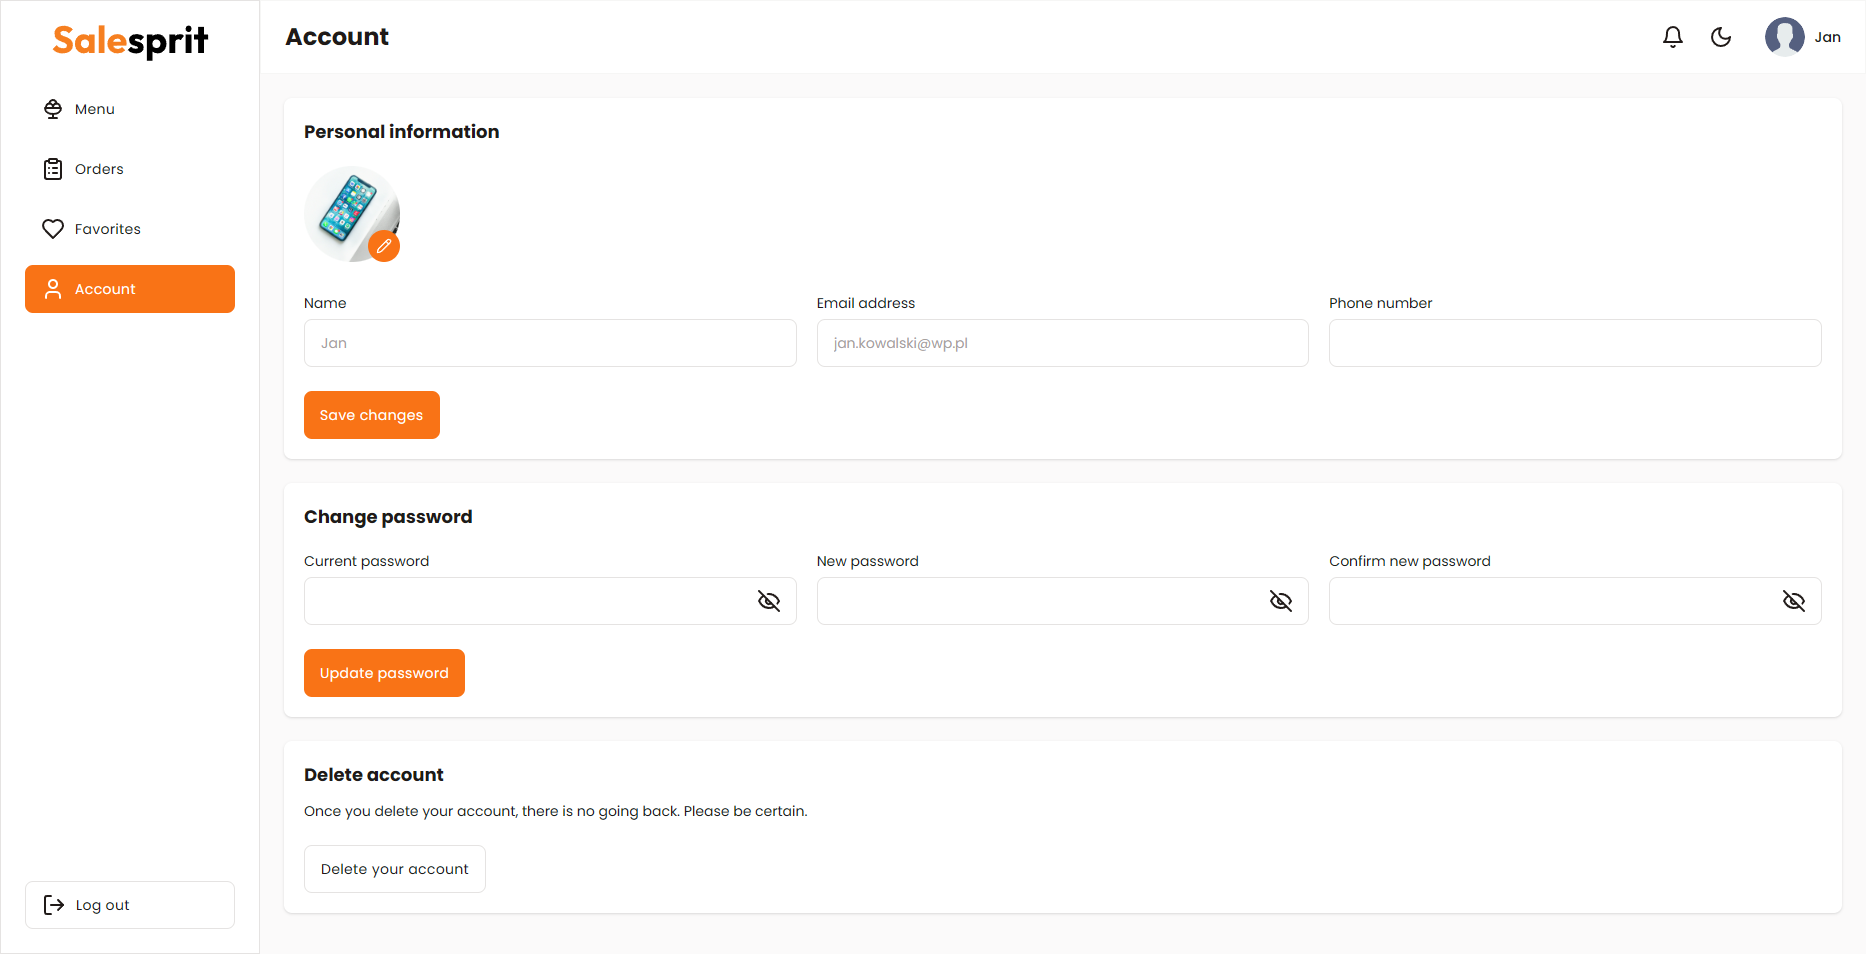Click the Update password button
The height and width of the screenshot is (954, 1866).
(x=384, y=673)
